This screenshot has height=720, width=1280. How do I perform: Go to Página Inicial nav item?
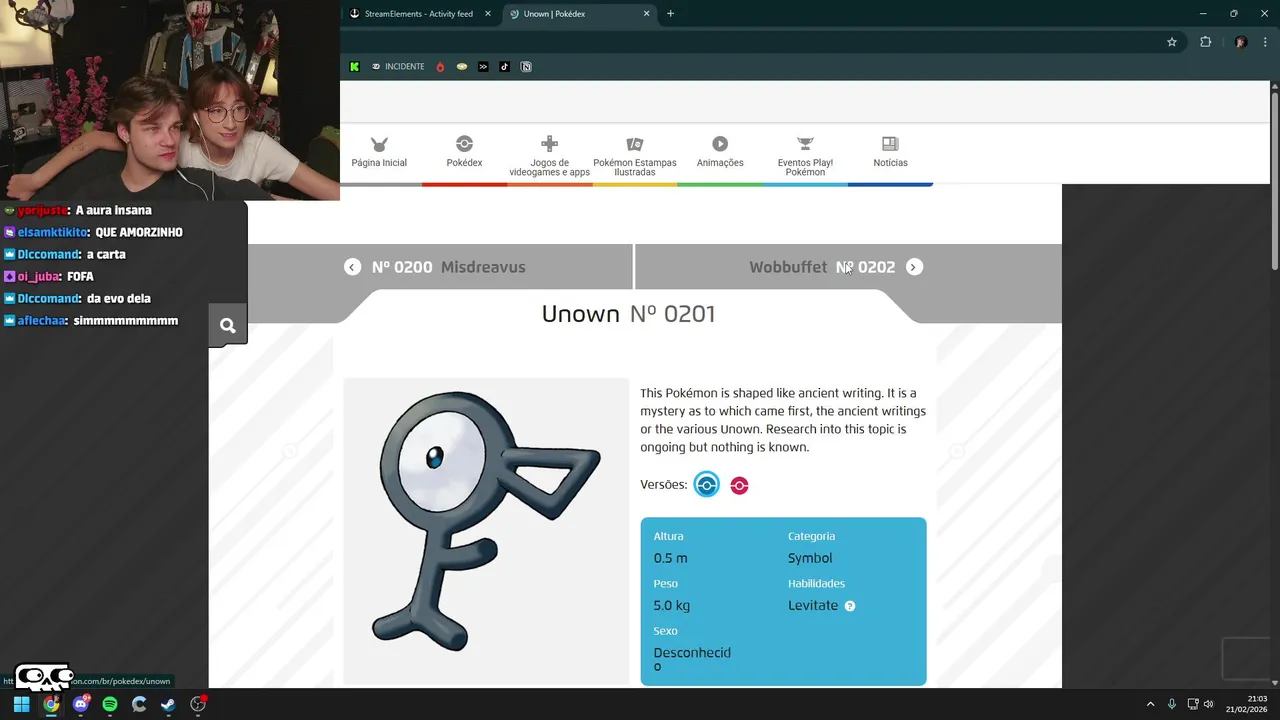379,153
